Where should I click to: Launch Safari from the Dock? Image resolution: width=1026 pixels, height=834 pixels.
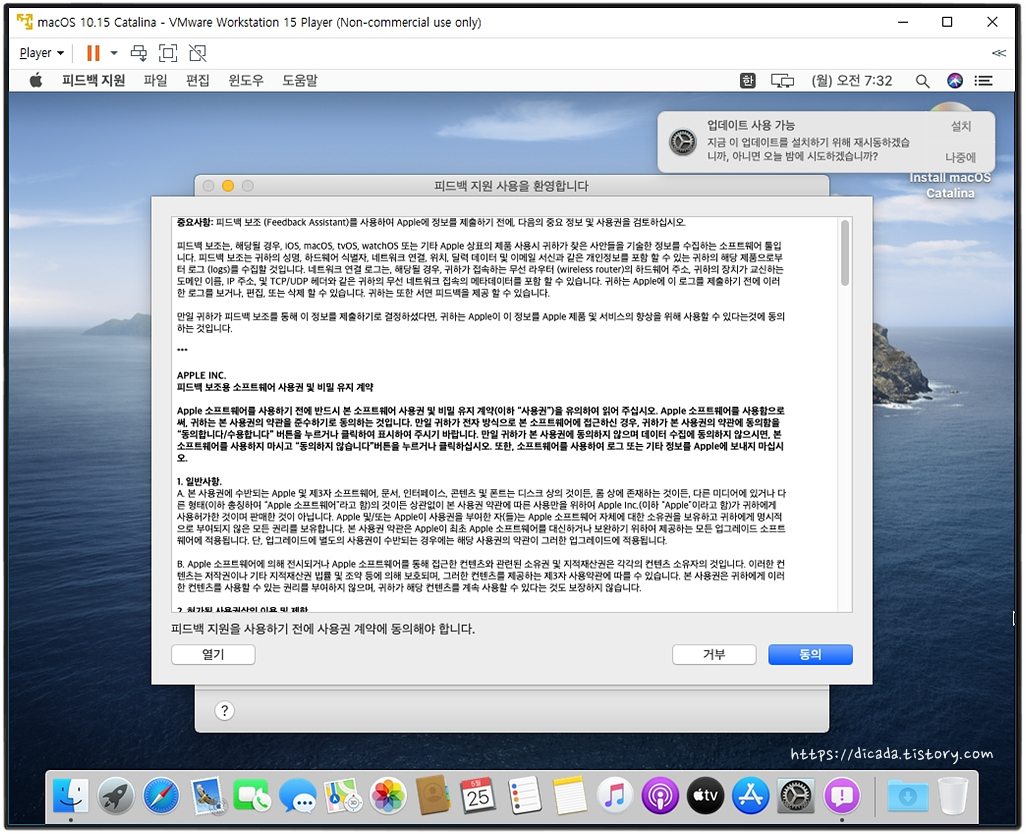pos(161,795)
